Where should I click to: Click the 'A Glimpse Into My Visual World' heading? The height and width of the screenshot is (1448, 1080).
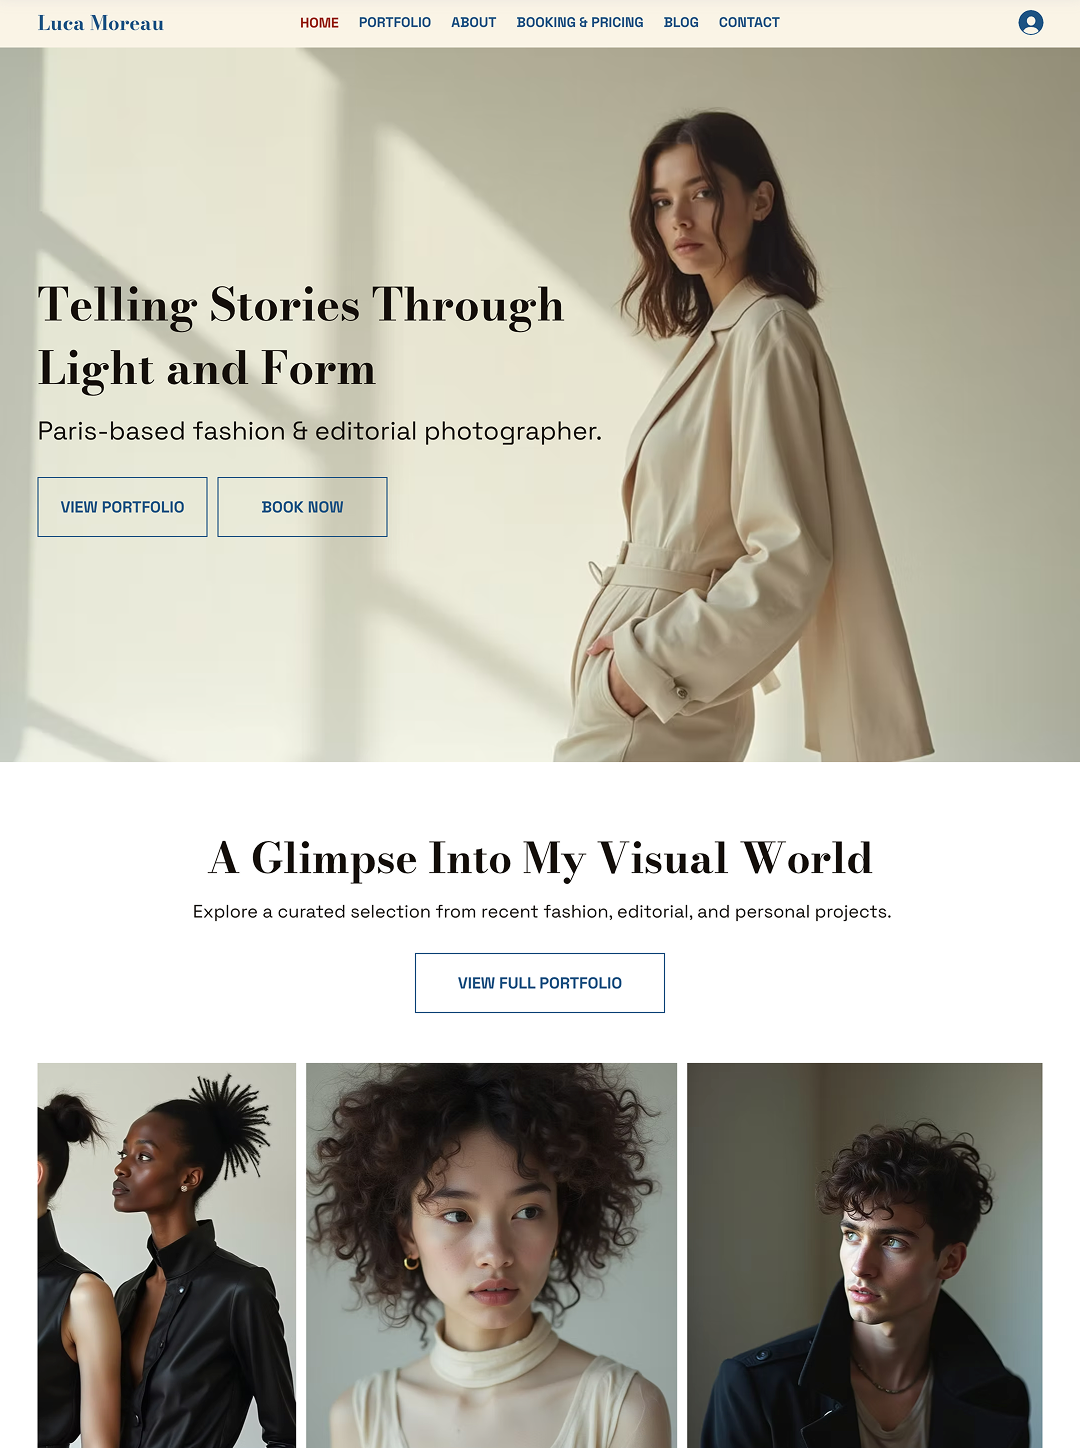(x=540, y=859)
